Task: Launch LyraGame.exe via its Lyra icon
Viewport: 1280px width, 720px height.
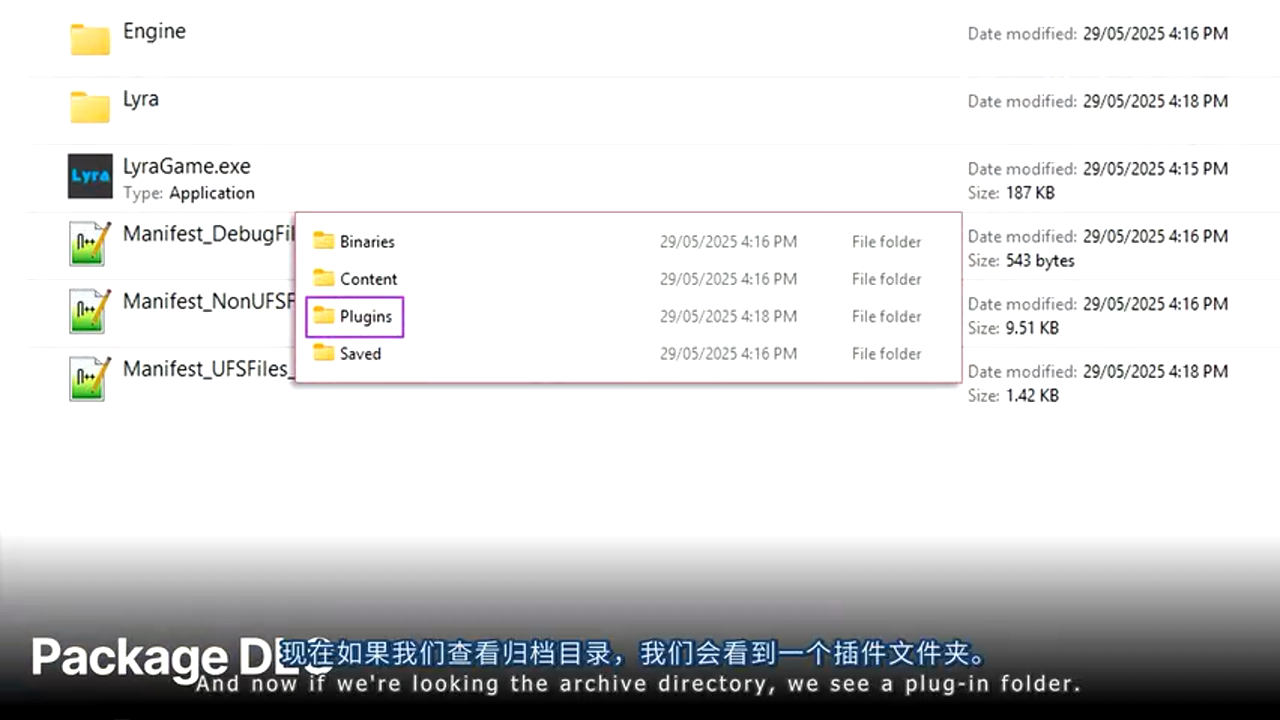Action: (x=90, y=176)
